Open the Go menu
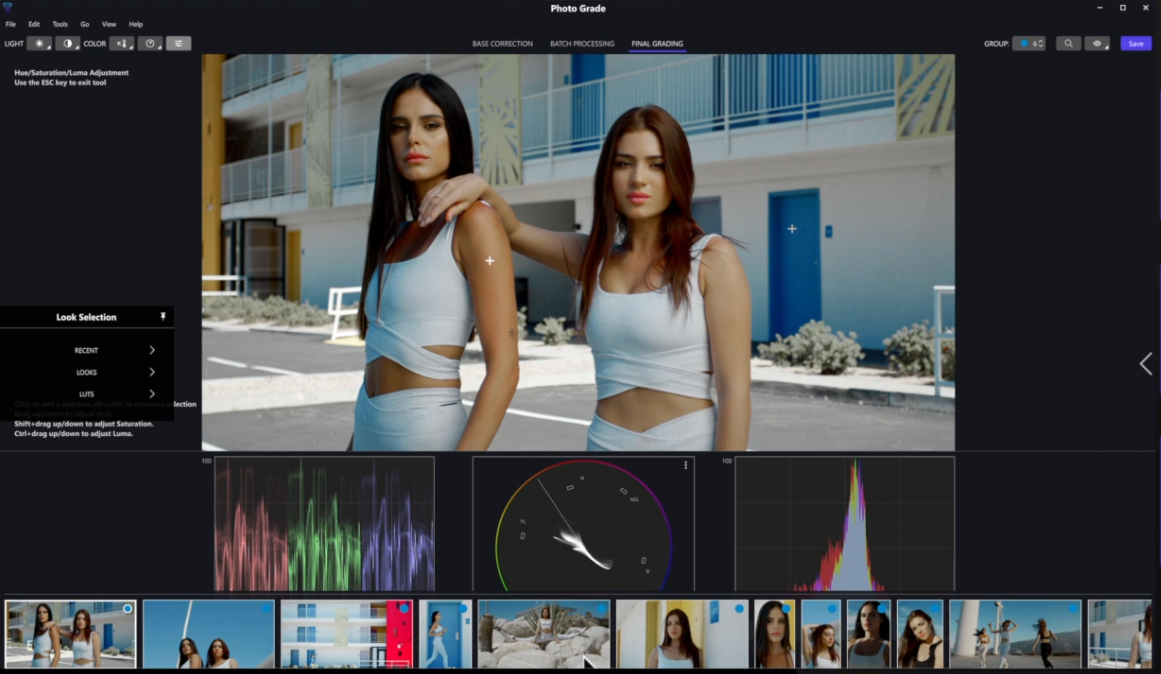This screenshot has height=674, width=1161. tap(84, 24)
